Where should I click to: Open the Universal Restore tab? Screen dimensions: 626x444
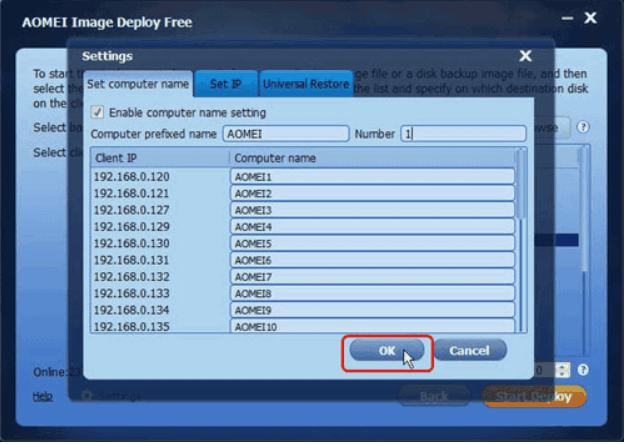306,83
